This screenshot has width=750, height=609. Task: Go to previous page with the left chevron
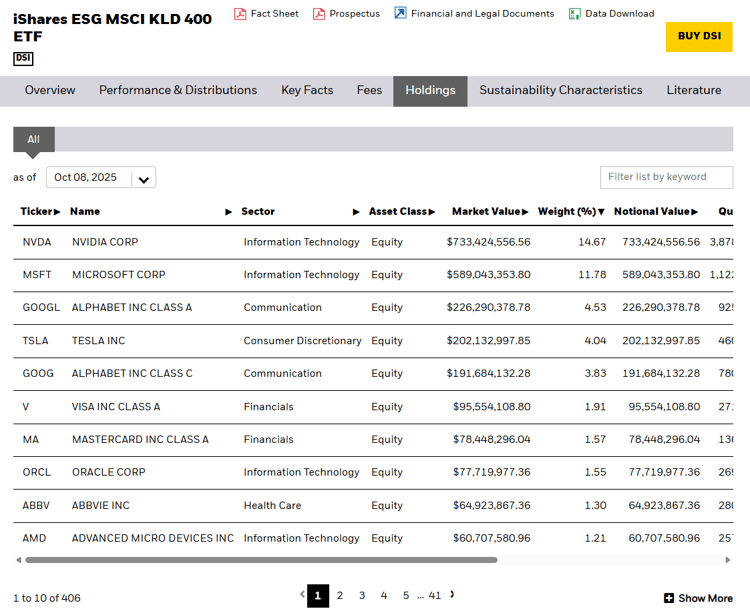pyautogui.click(x=302, y=594)
